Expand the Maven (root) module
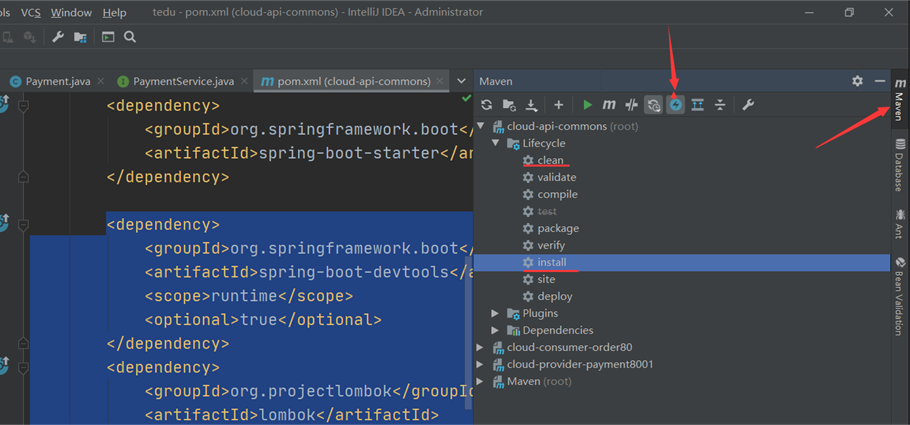This screenshot has height=425, width=910. click(481, 381)
